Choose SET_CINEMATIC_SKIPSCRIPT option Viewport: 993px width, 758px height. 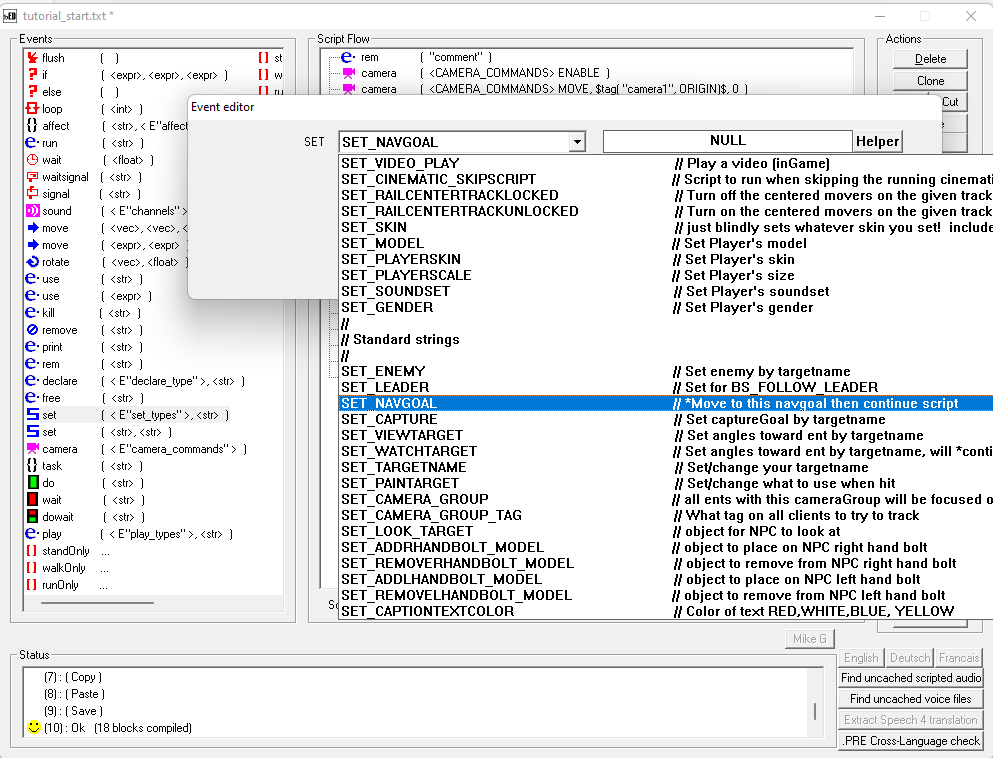[666, 179]
